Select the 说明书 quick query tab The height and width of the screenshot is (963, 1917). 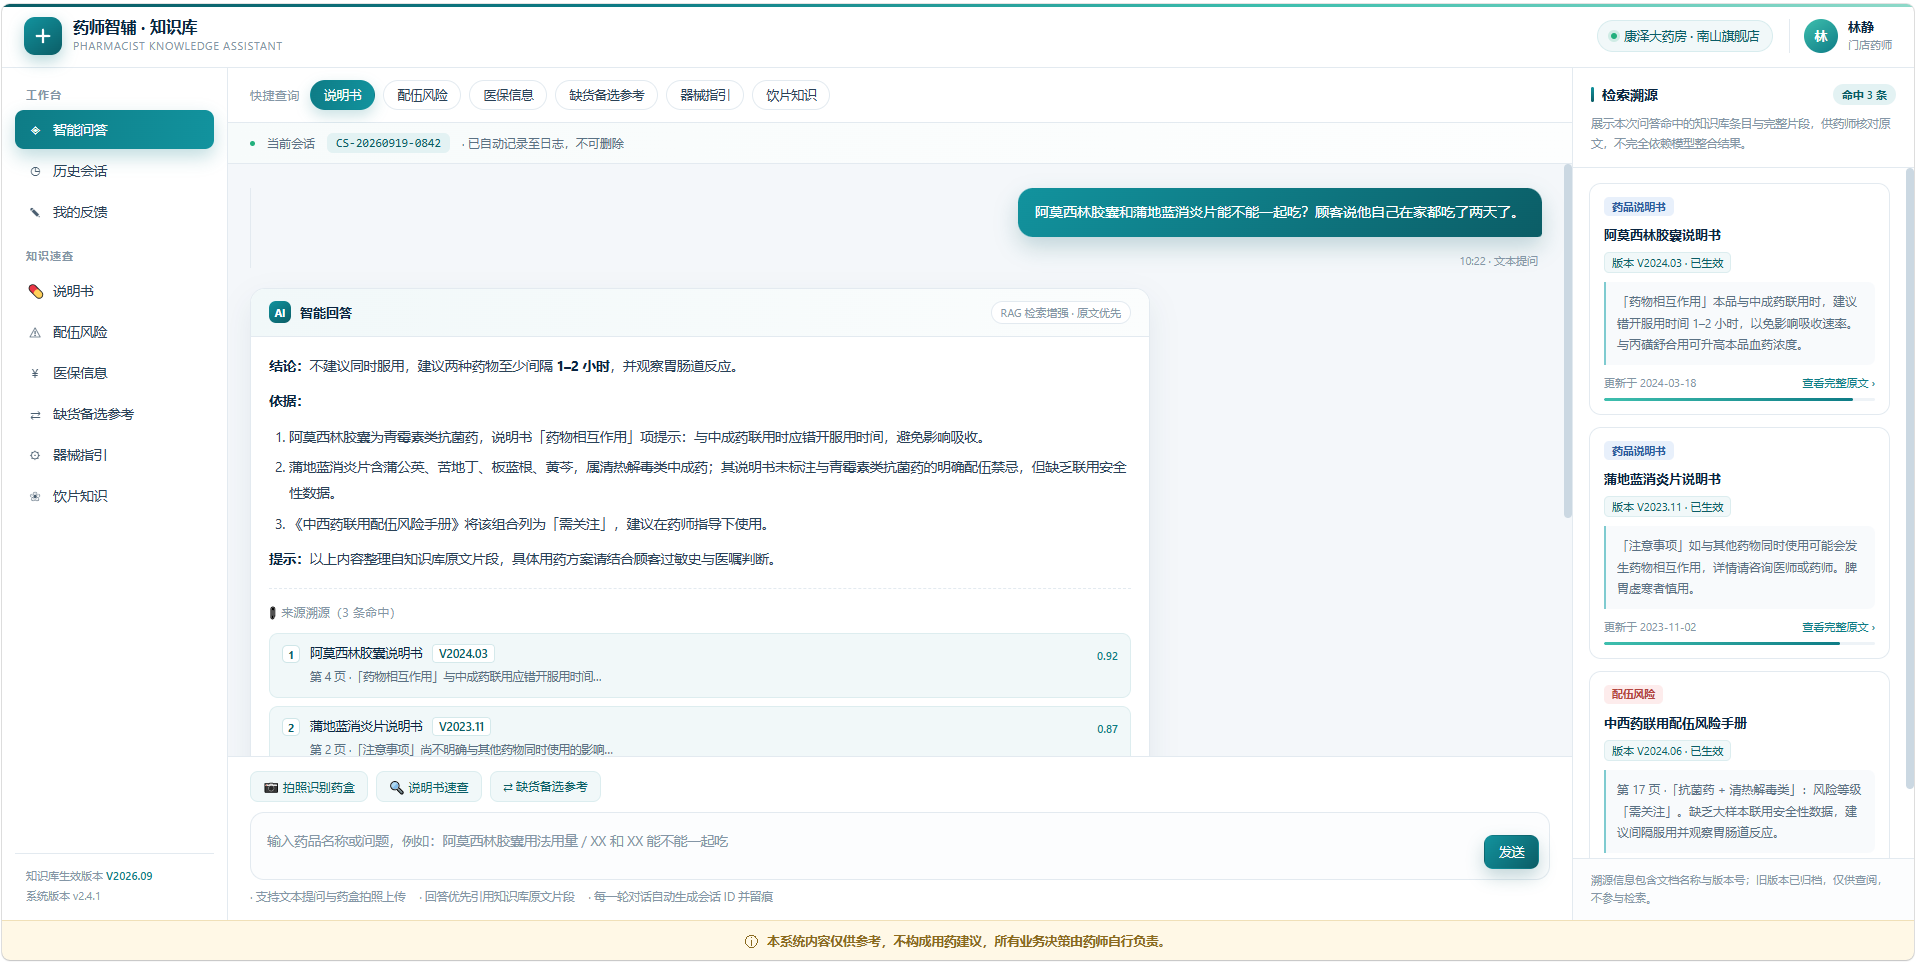(342, 95)
